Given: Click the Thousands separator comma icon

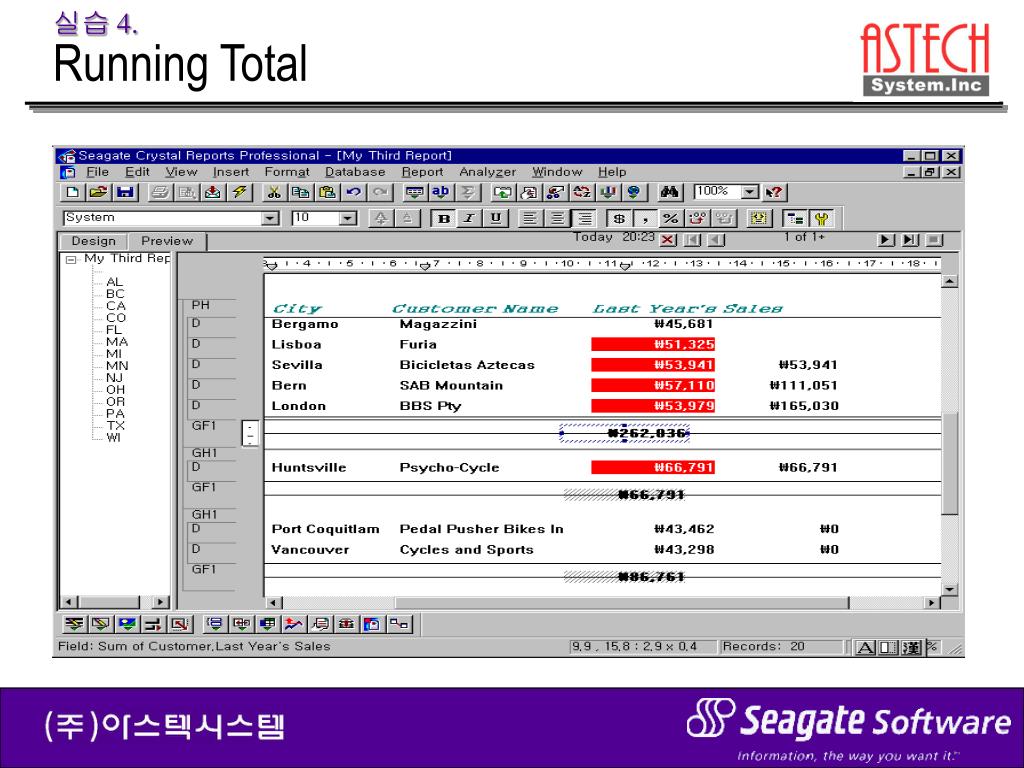Looking at the screenshot, I should coord(645,219).
